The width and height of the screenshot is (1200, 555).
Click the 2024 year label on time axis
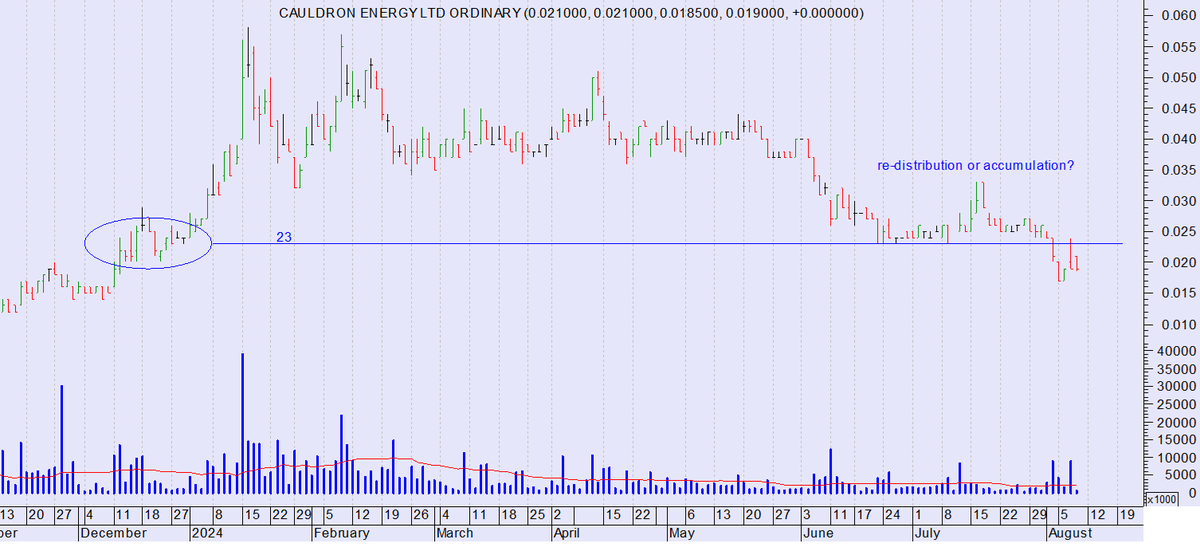point(206,533)
